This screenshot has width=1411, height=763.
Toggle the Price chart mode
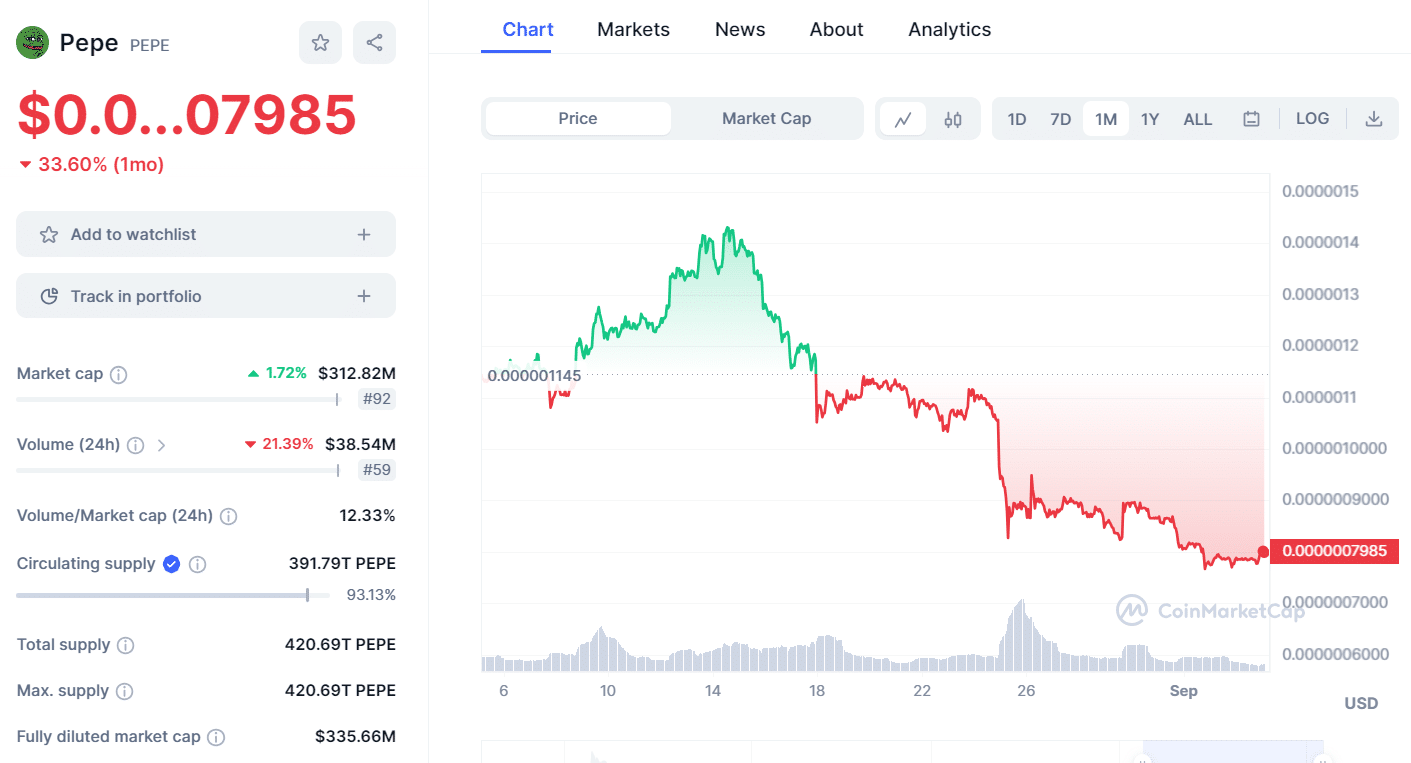(578, 119)
